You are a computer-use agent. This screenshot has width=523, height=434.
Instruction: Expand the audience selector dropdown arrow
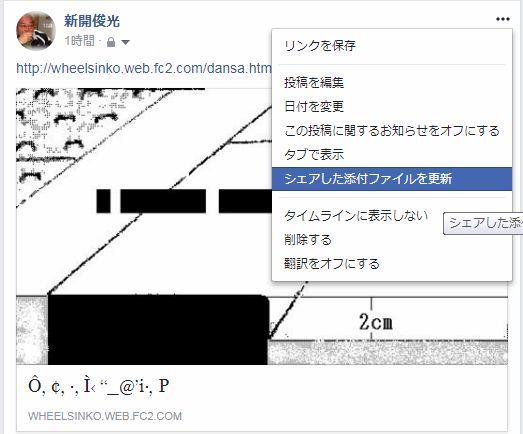point(125,42)
